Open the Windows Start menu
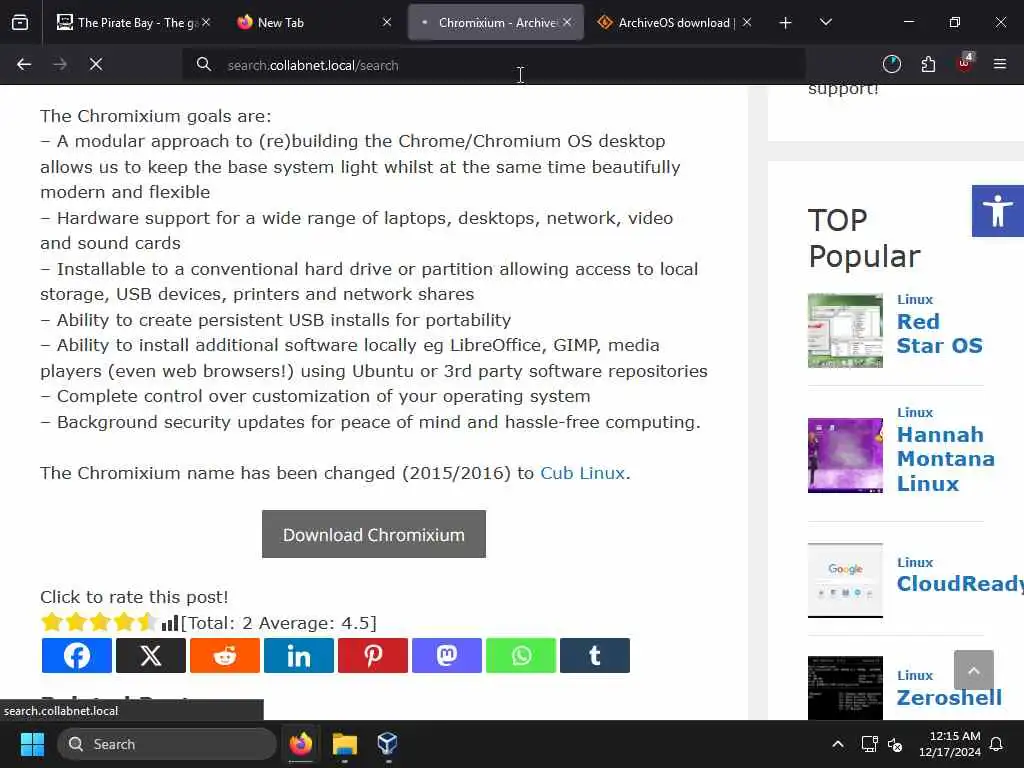1024x768 pixels. pos(32,744)
